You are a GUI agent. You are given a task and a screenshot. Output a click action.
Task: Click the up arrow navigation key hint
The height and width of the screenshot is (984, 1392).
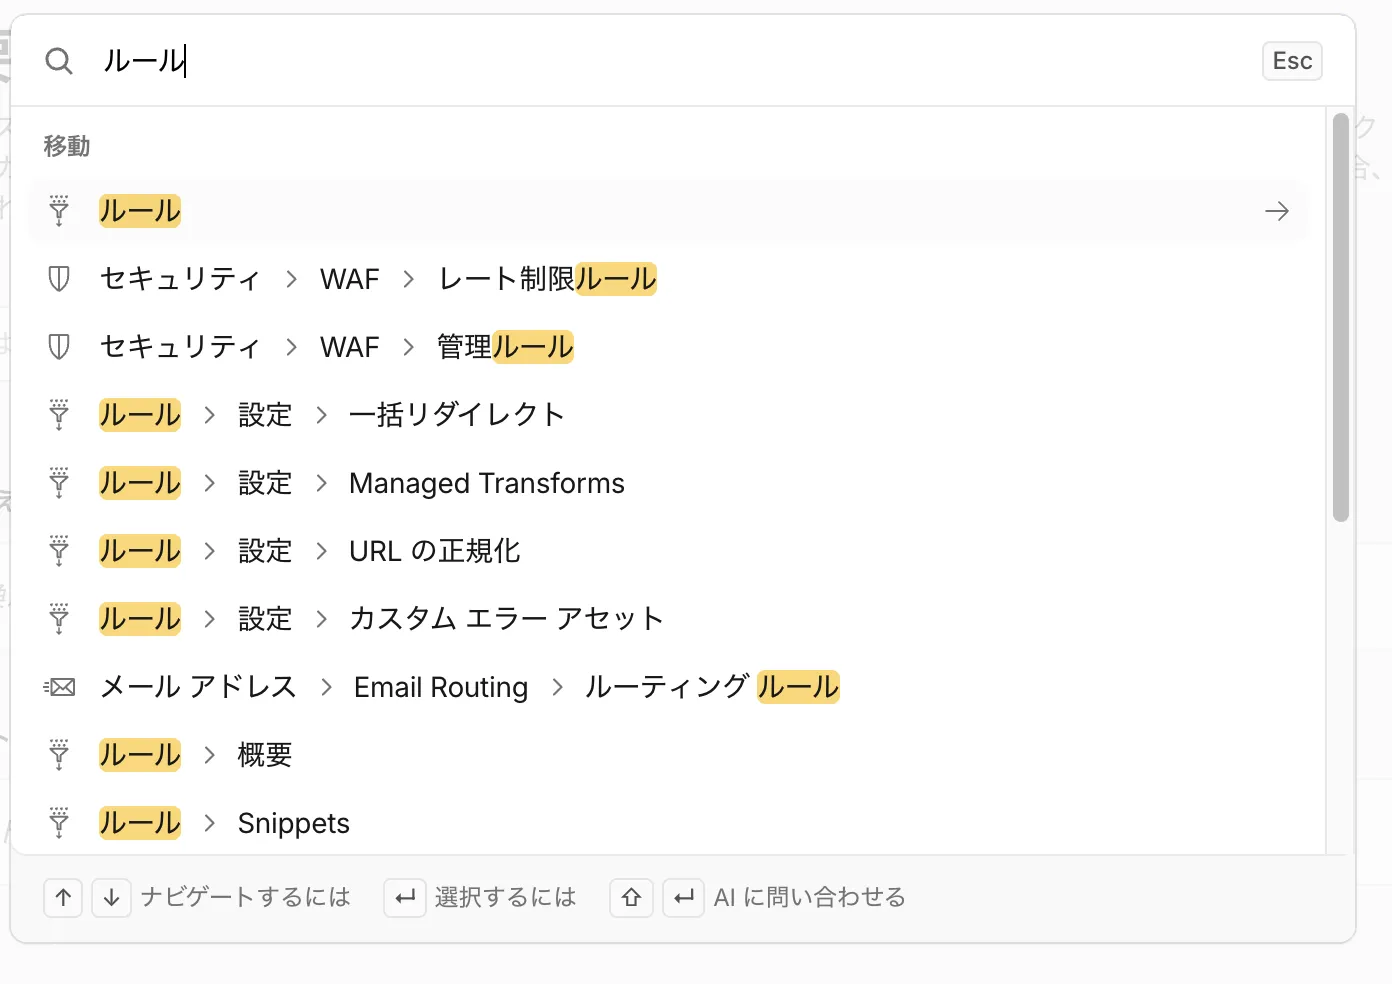[x=63, y=898]
